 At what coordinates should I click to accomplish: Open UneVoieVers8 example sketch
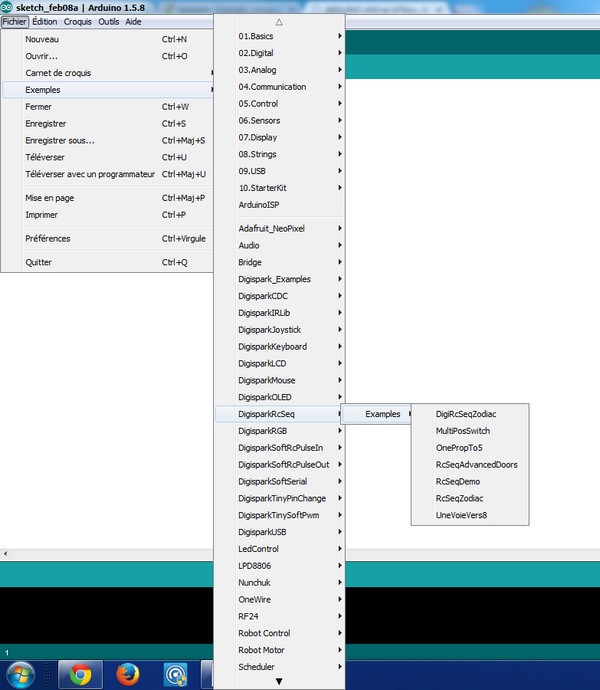pos(470,515)
